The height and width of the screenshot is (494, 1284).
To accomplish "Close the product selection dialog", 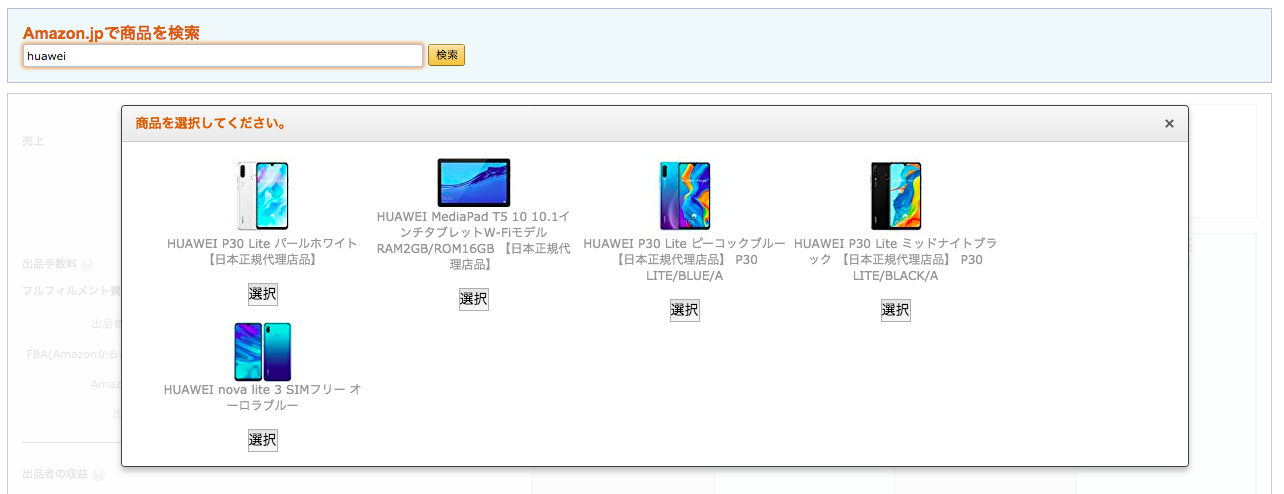I will (x=1169, y=124).
